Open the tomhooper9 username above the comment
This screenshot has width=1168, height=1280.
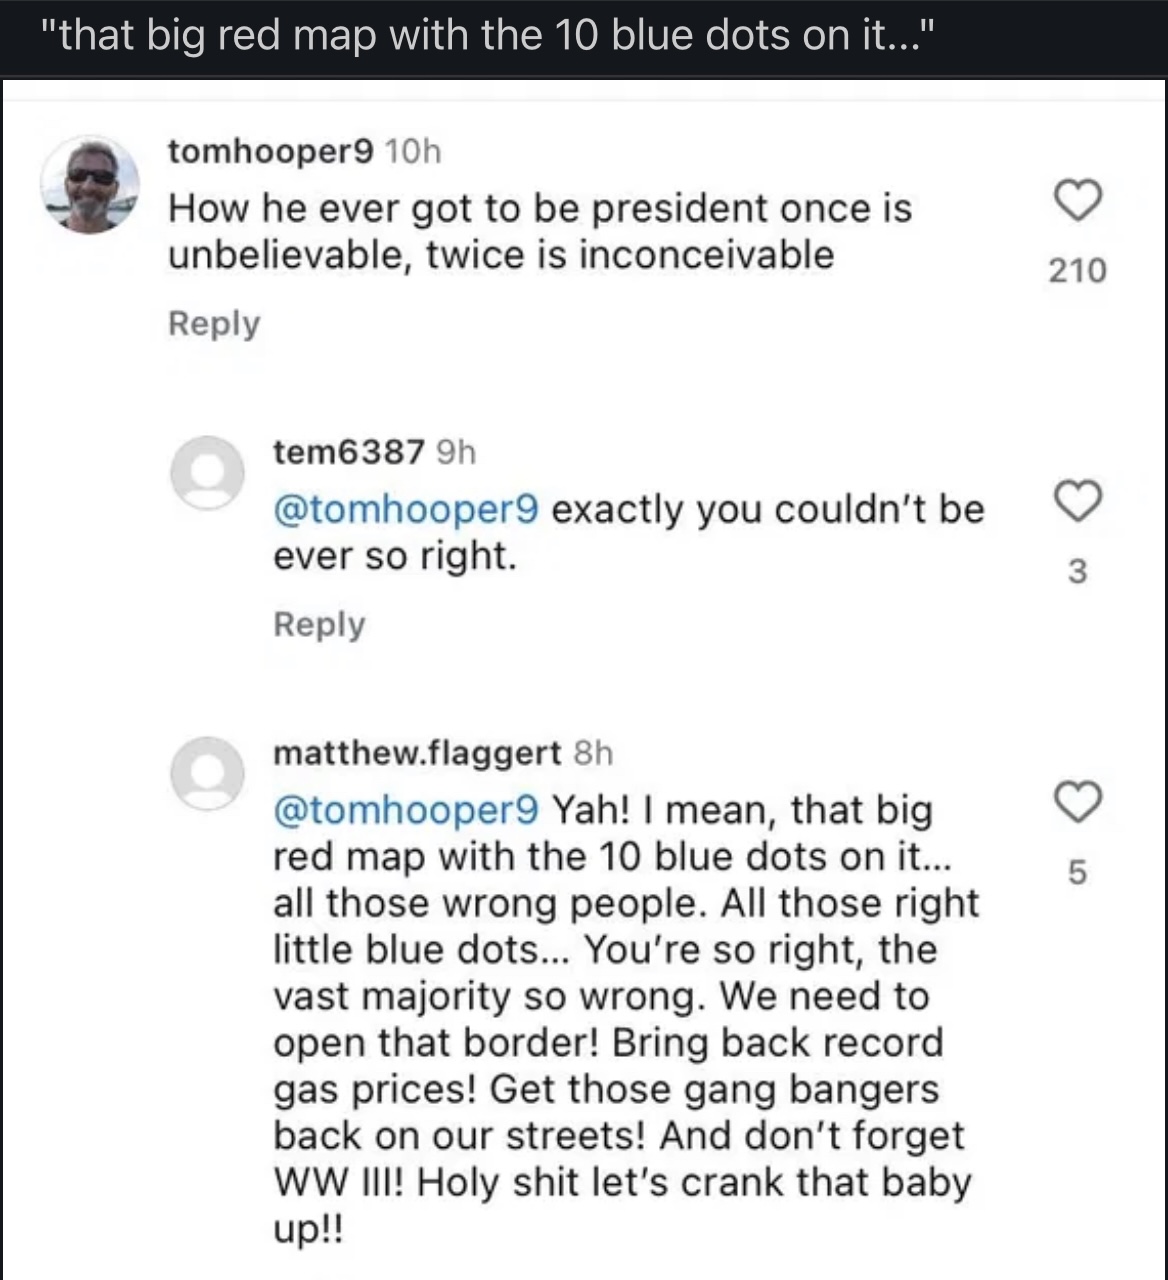pos(270,151)
